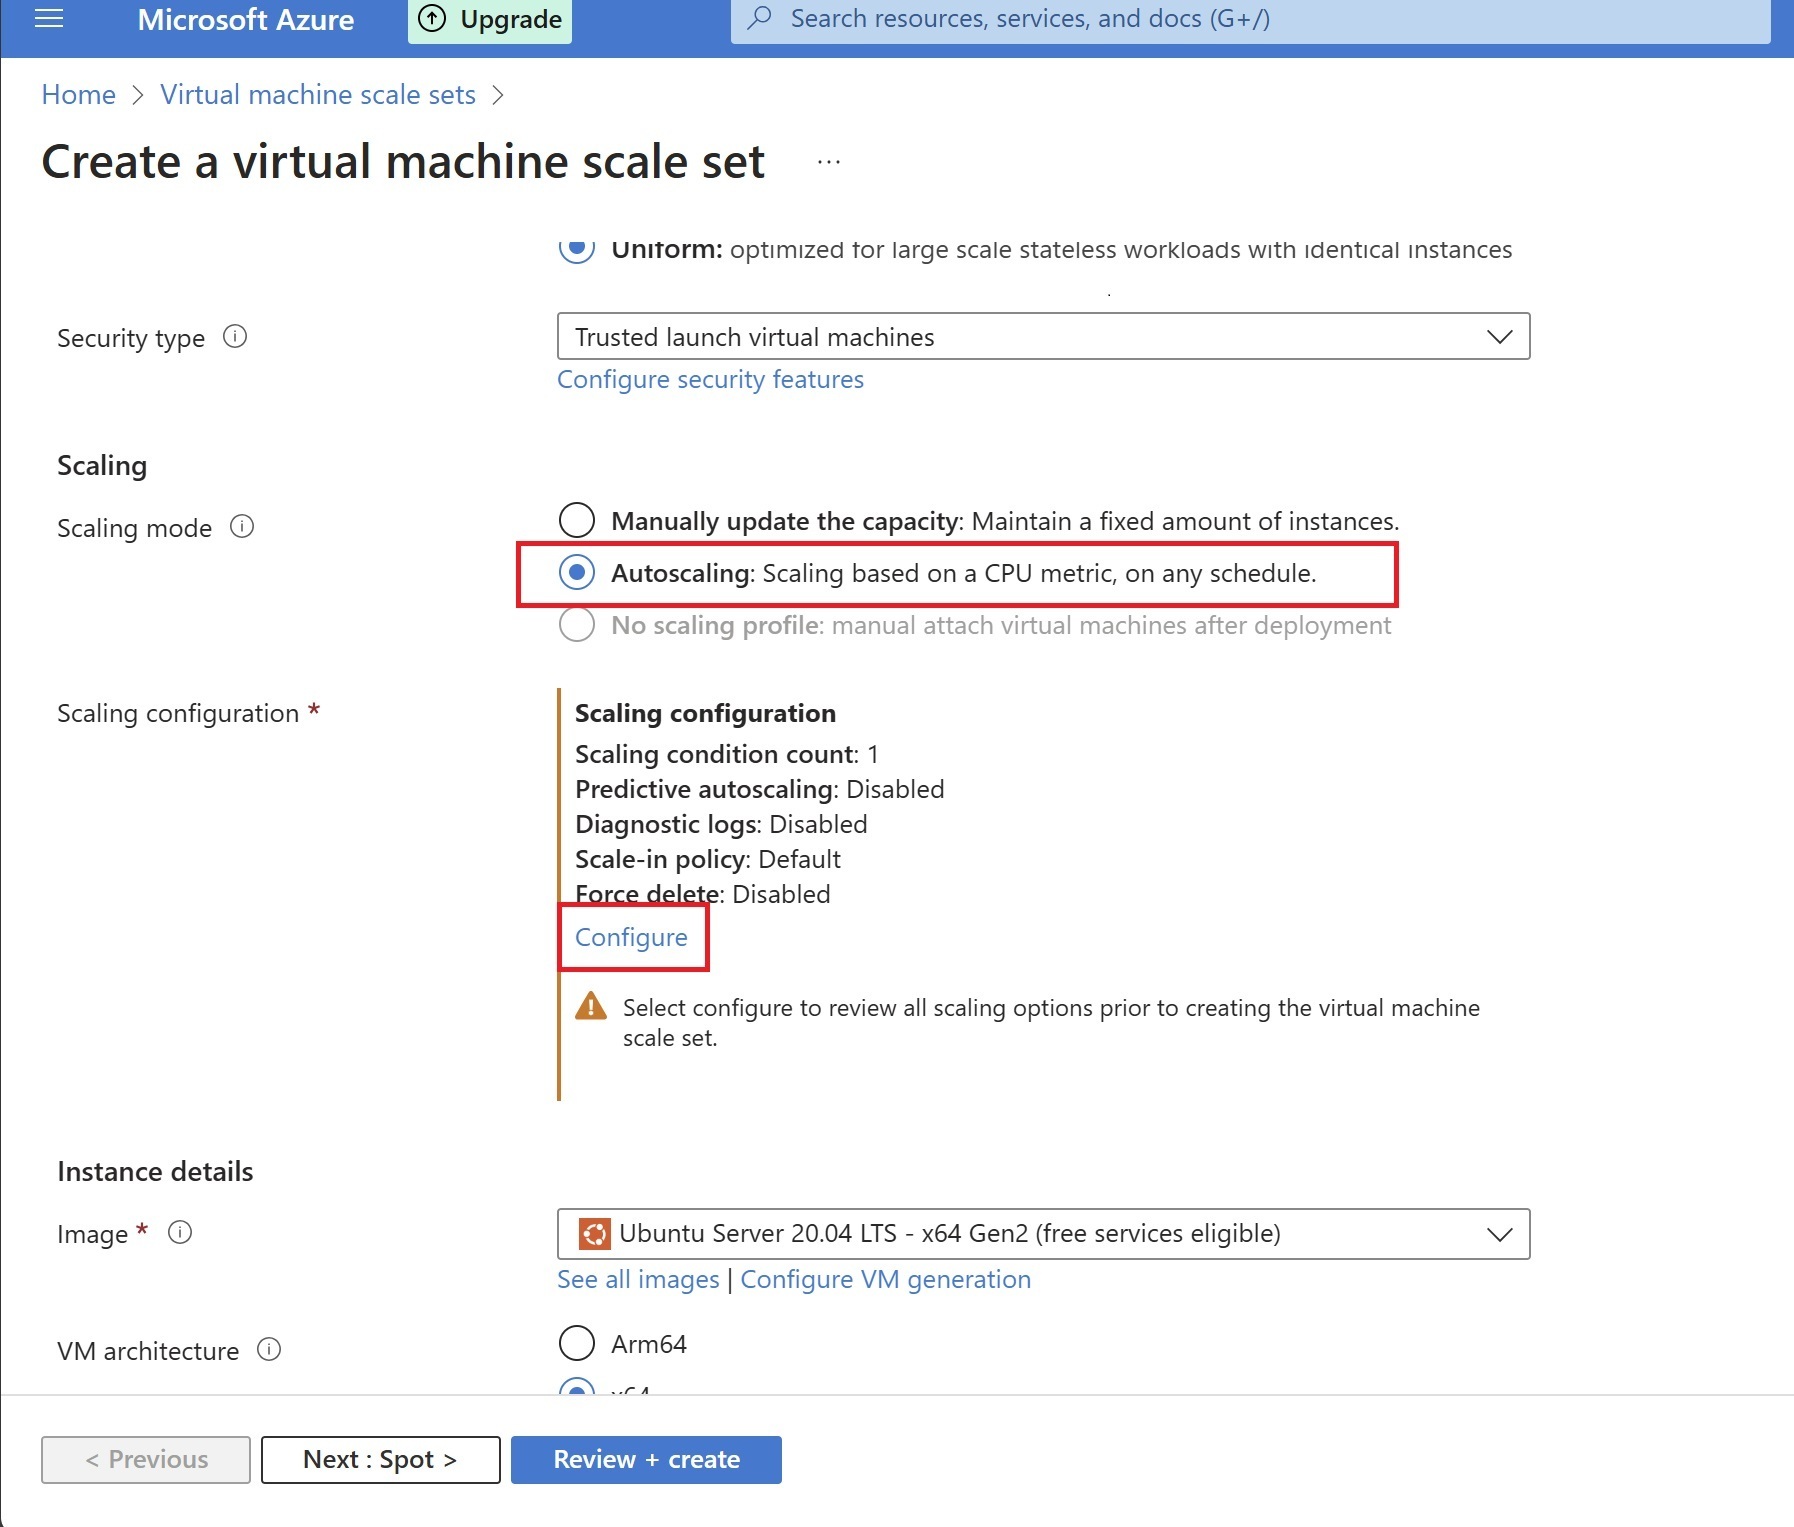This screenshot has height=1527, width=1794.
Task: Open the Image dropdown
Action: coord(1043,1234)
